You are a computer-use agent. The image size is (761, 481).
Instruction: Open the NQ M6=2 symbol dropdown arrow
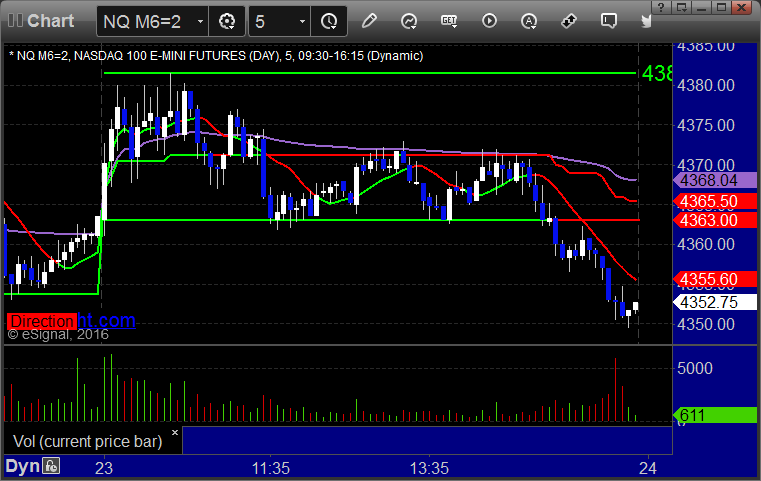pyautogui.click(x=200, y=21)
